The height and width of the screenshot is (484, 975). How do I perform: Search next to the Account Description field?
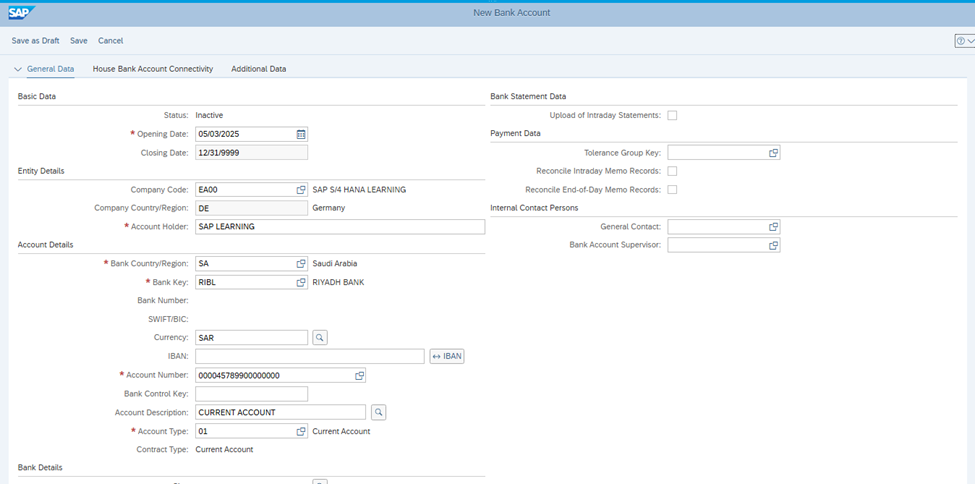[x=379, y=412]
